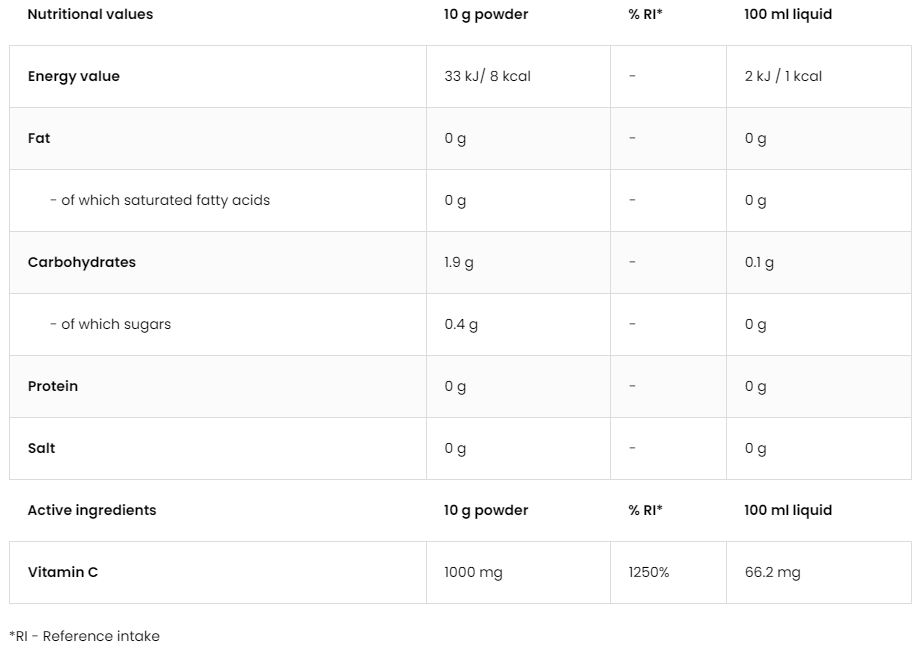Select the 1250% reference intake value

point(649,573)
